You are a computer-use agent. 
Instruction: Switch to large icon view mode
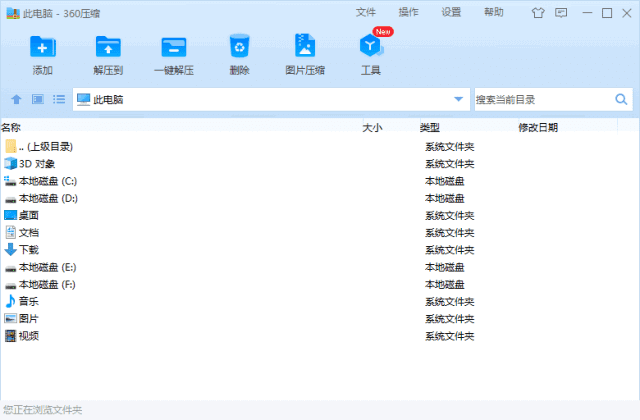pyautogui.click(x=37, y=100)
